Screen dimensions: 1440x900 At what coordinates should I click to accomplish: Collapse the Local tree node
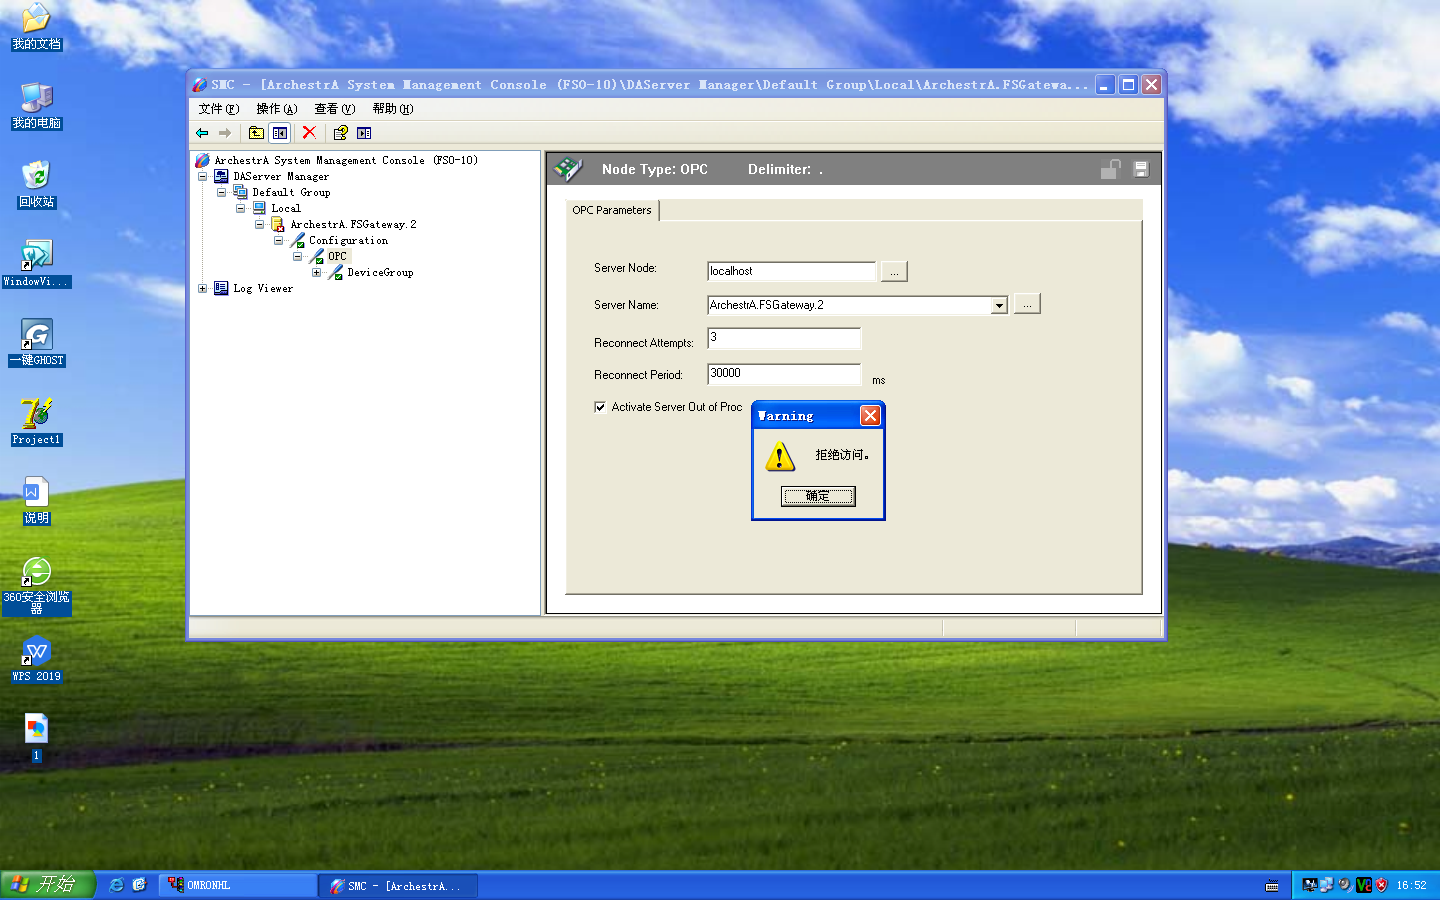pos(241,208)
